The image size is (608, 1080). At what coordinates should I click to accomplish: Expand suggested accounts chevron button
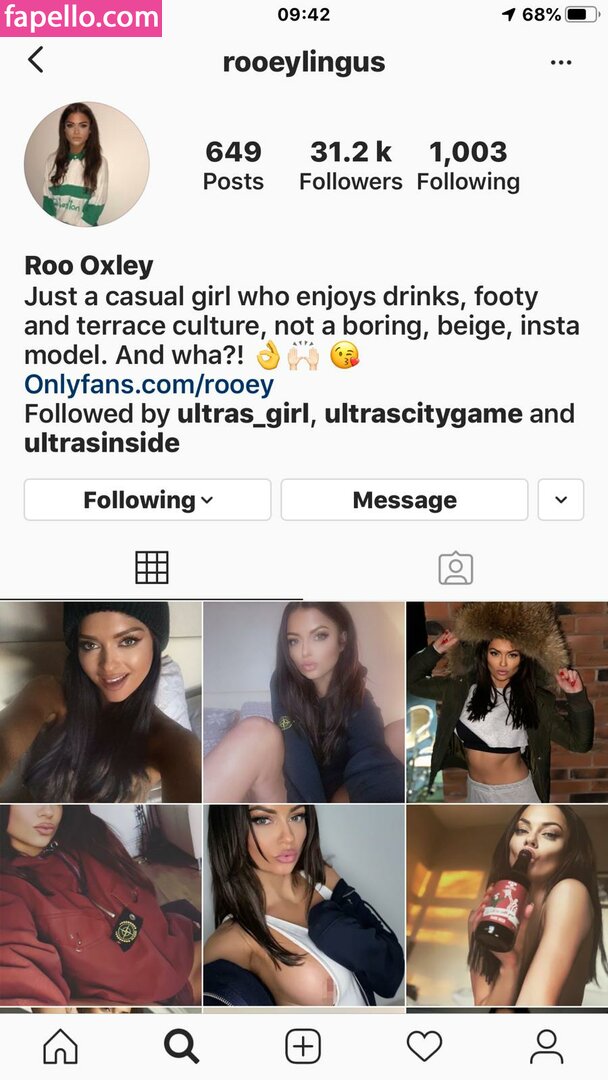tap(561, 500)
